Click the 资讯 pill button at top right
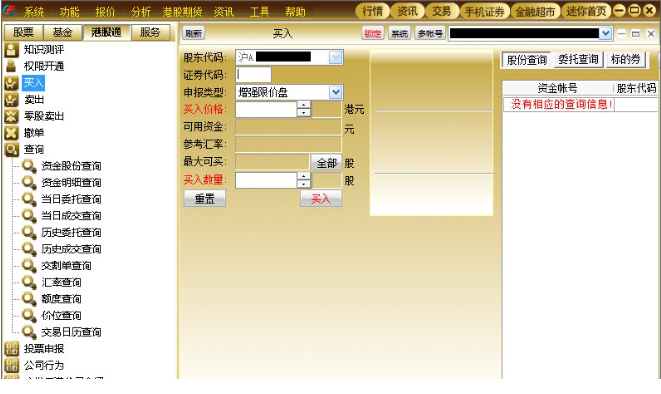Image resolution: width=661 pixels, height=394 pixels. (x=407, y=11)
